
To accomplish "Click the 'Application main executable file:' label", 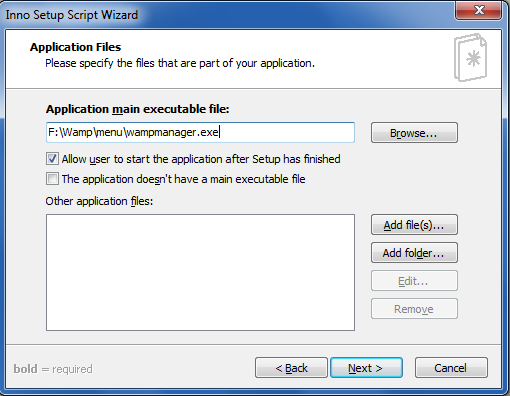I will 138,109.
